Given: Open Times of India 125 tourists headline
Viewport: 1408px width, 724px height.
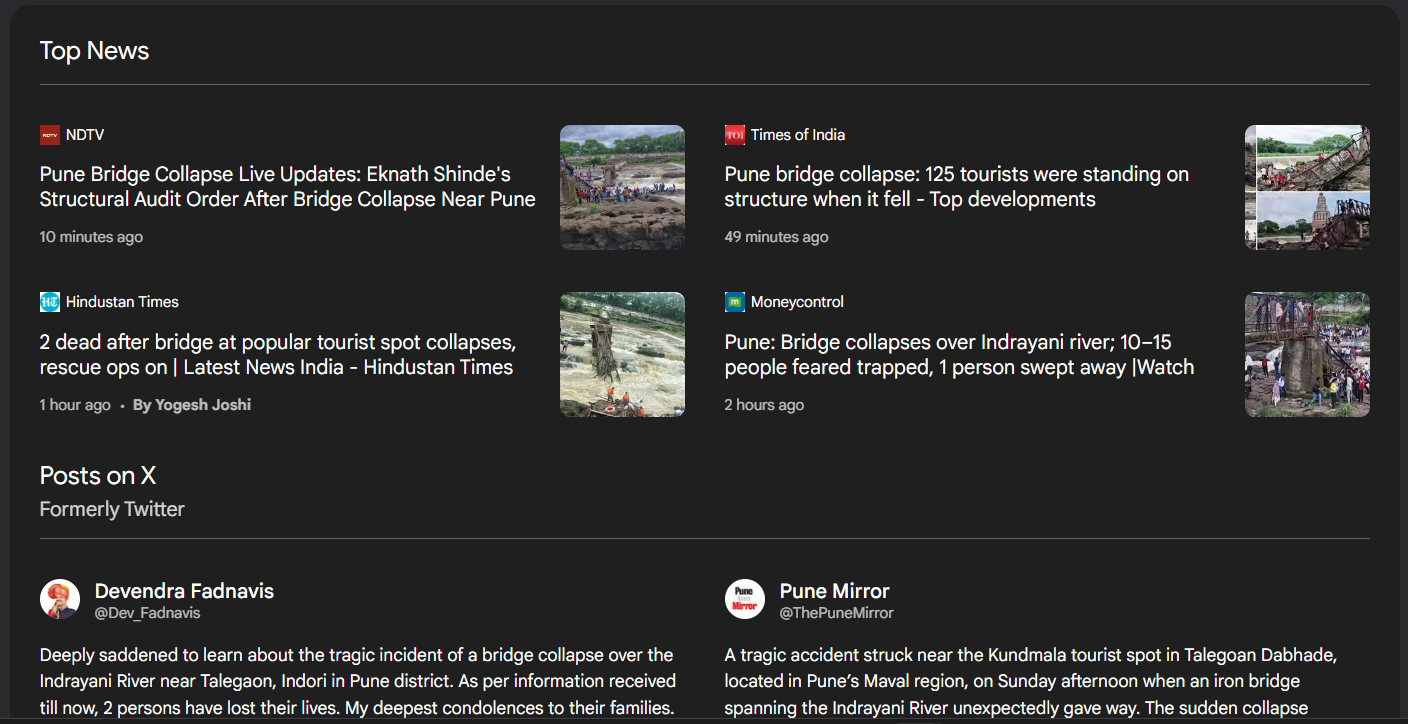Looking at the screenshot, I should click(957, 187).
